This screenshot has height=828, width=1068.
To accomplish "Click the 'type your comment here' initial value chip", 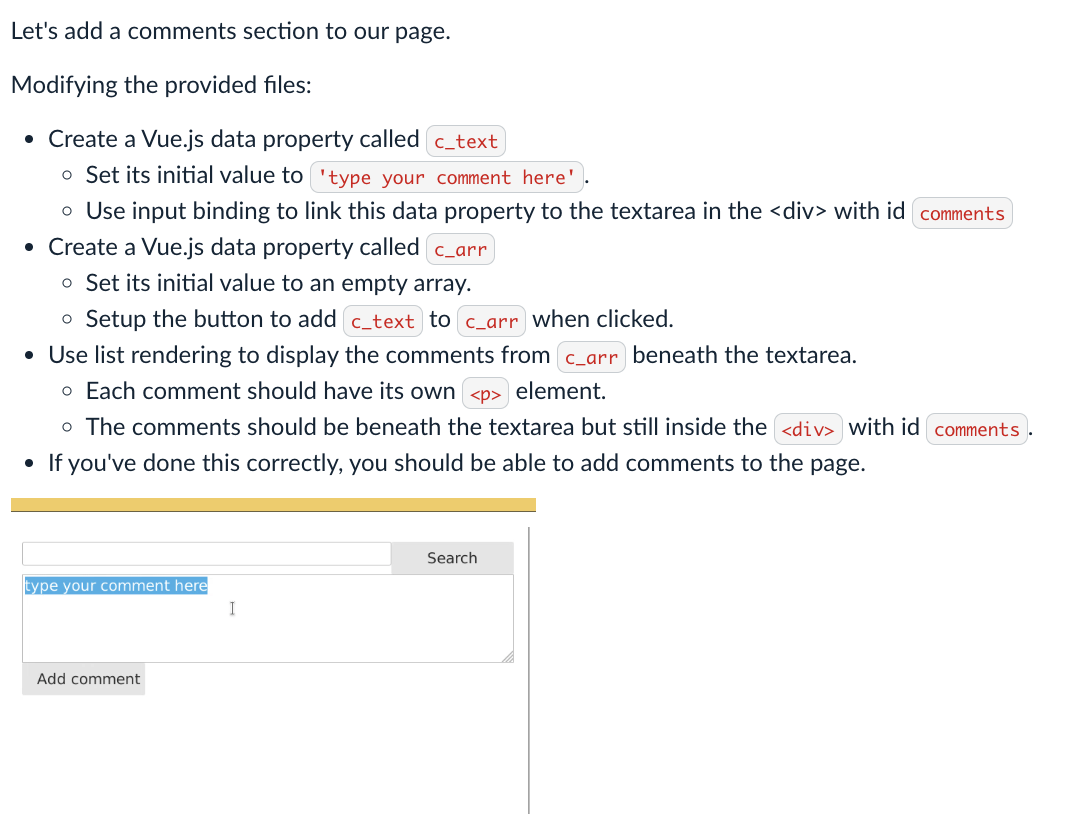I will [x=446, y=177].
